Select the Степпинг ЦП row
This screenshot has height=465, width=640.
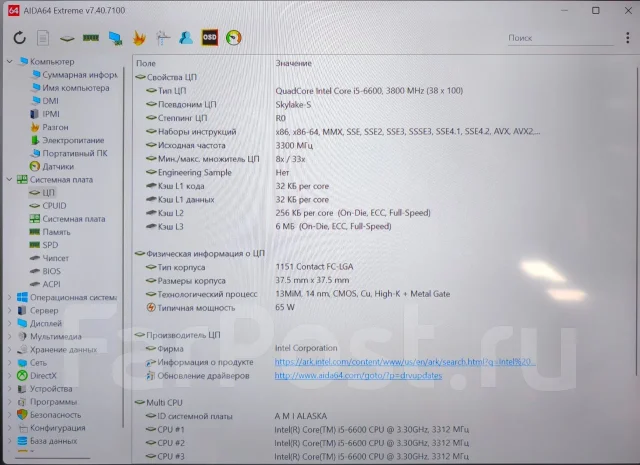(x=216, y=118)
